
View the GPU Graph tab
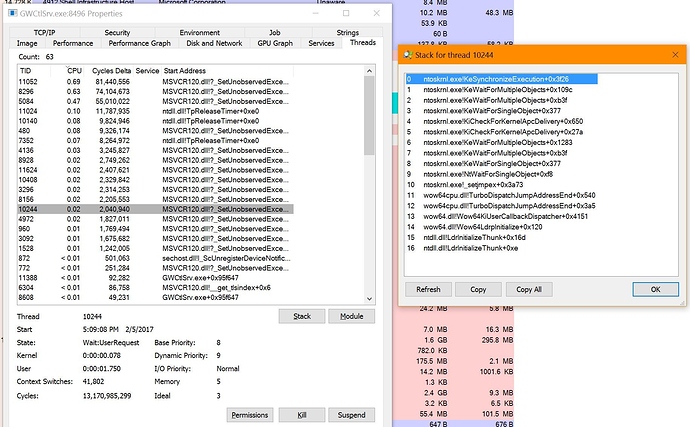point(275,44)
